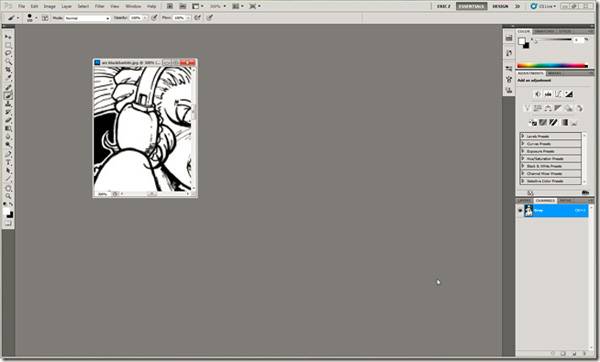The image size is (600, 362).
Task: Select the Spot Healing Brush tool
Action: 8,87
